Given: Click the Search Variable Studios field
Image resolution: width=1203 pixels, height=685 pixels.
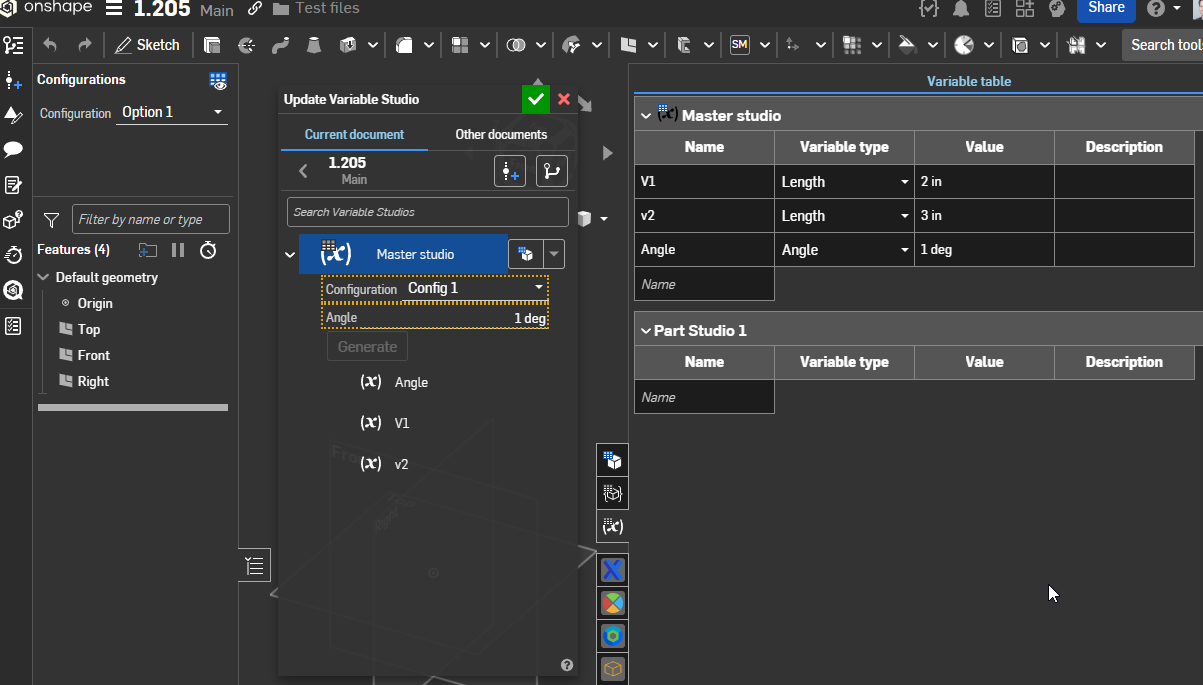Looking at the screenshot, I should [x=427, y=212].
